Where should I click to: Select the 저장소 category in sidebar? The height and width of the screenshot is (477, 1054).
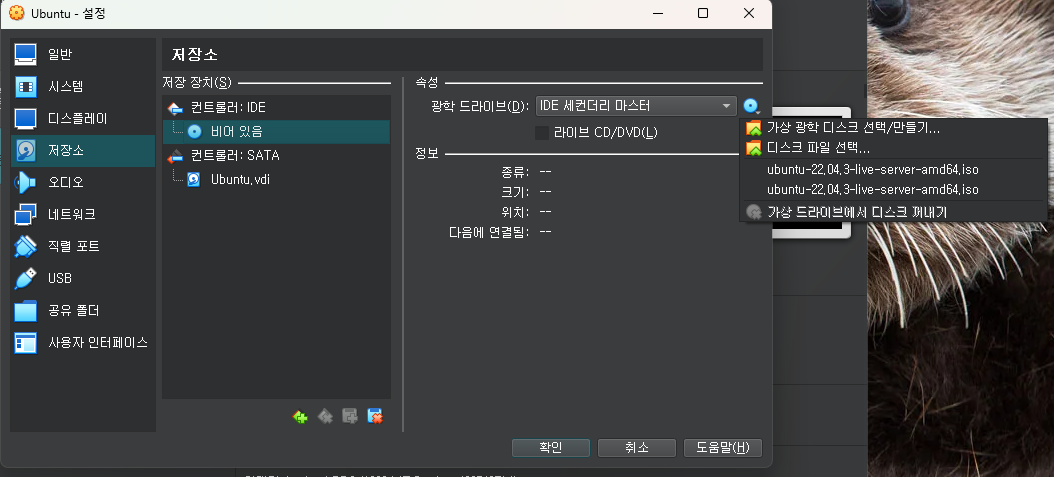coord(83,150)
